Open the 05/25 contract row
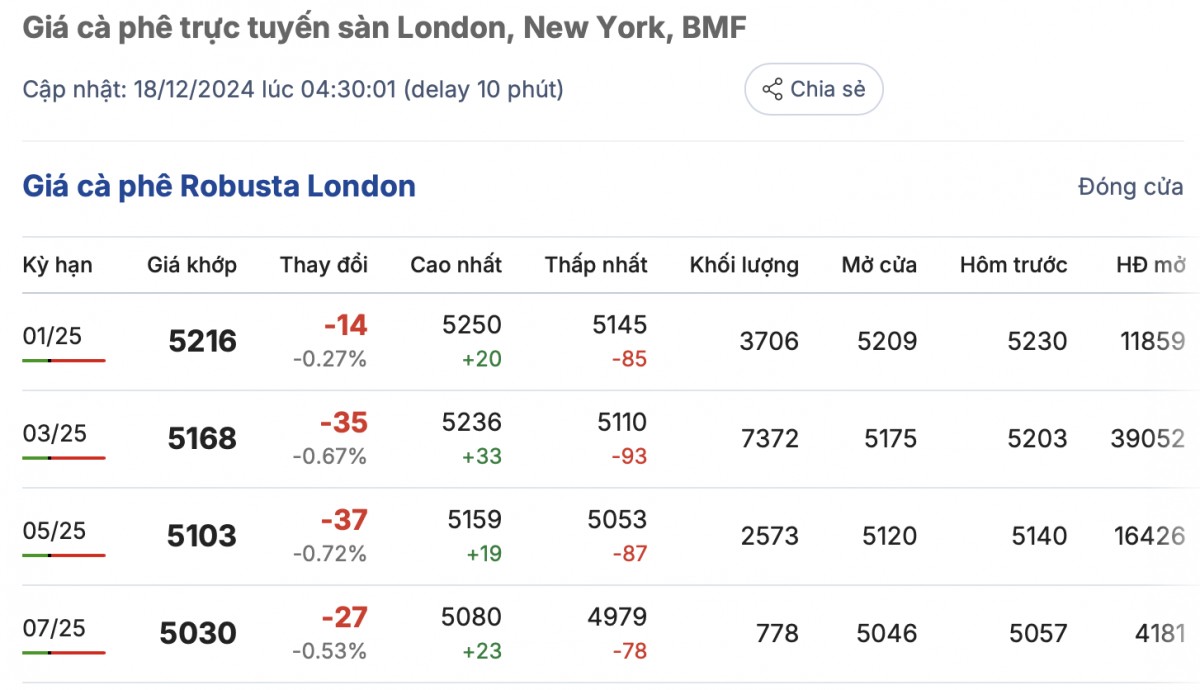Screen dimensions: 1200x690 55,530
